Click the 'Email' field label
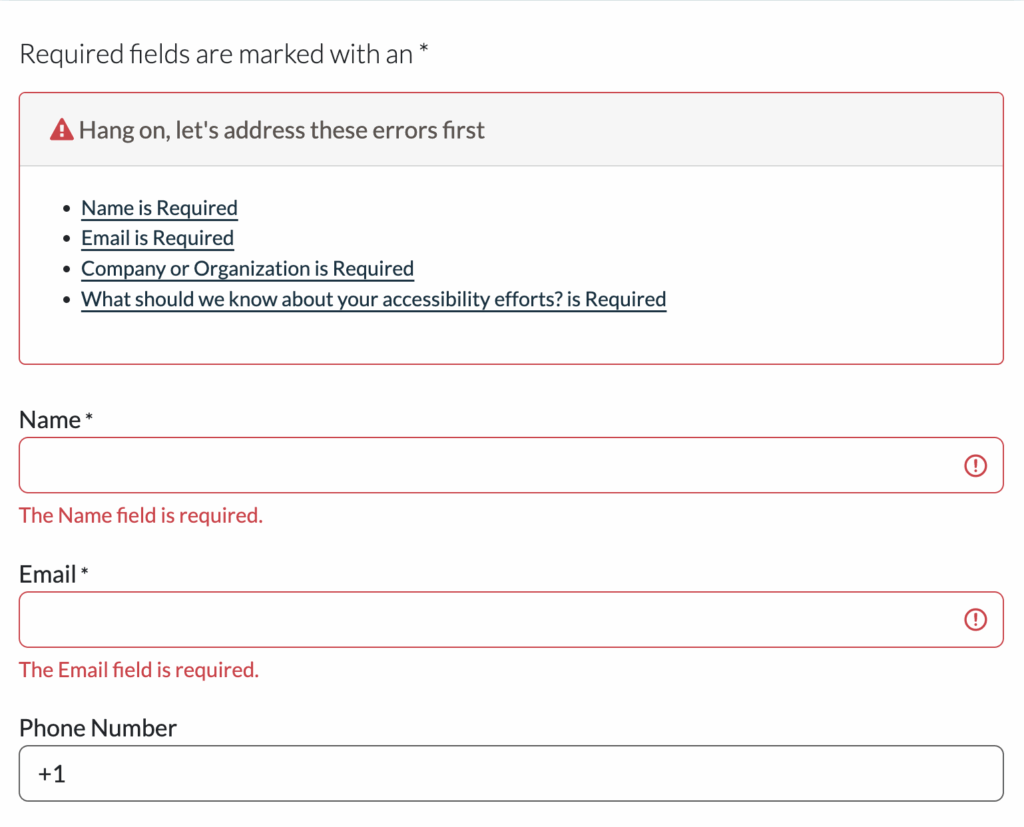This screenshot has width=1024, height=827. pyautogui.click(x=48, y=574)
